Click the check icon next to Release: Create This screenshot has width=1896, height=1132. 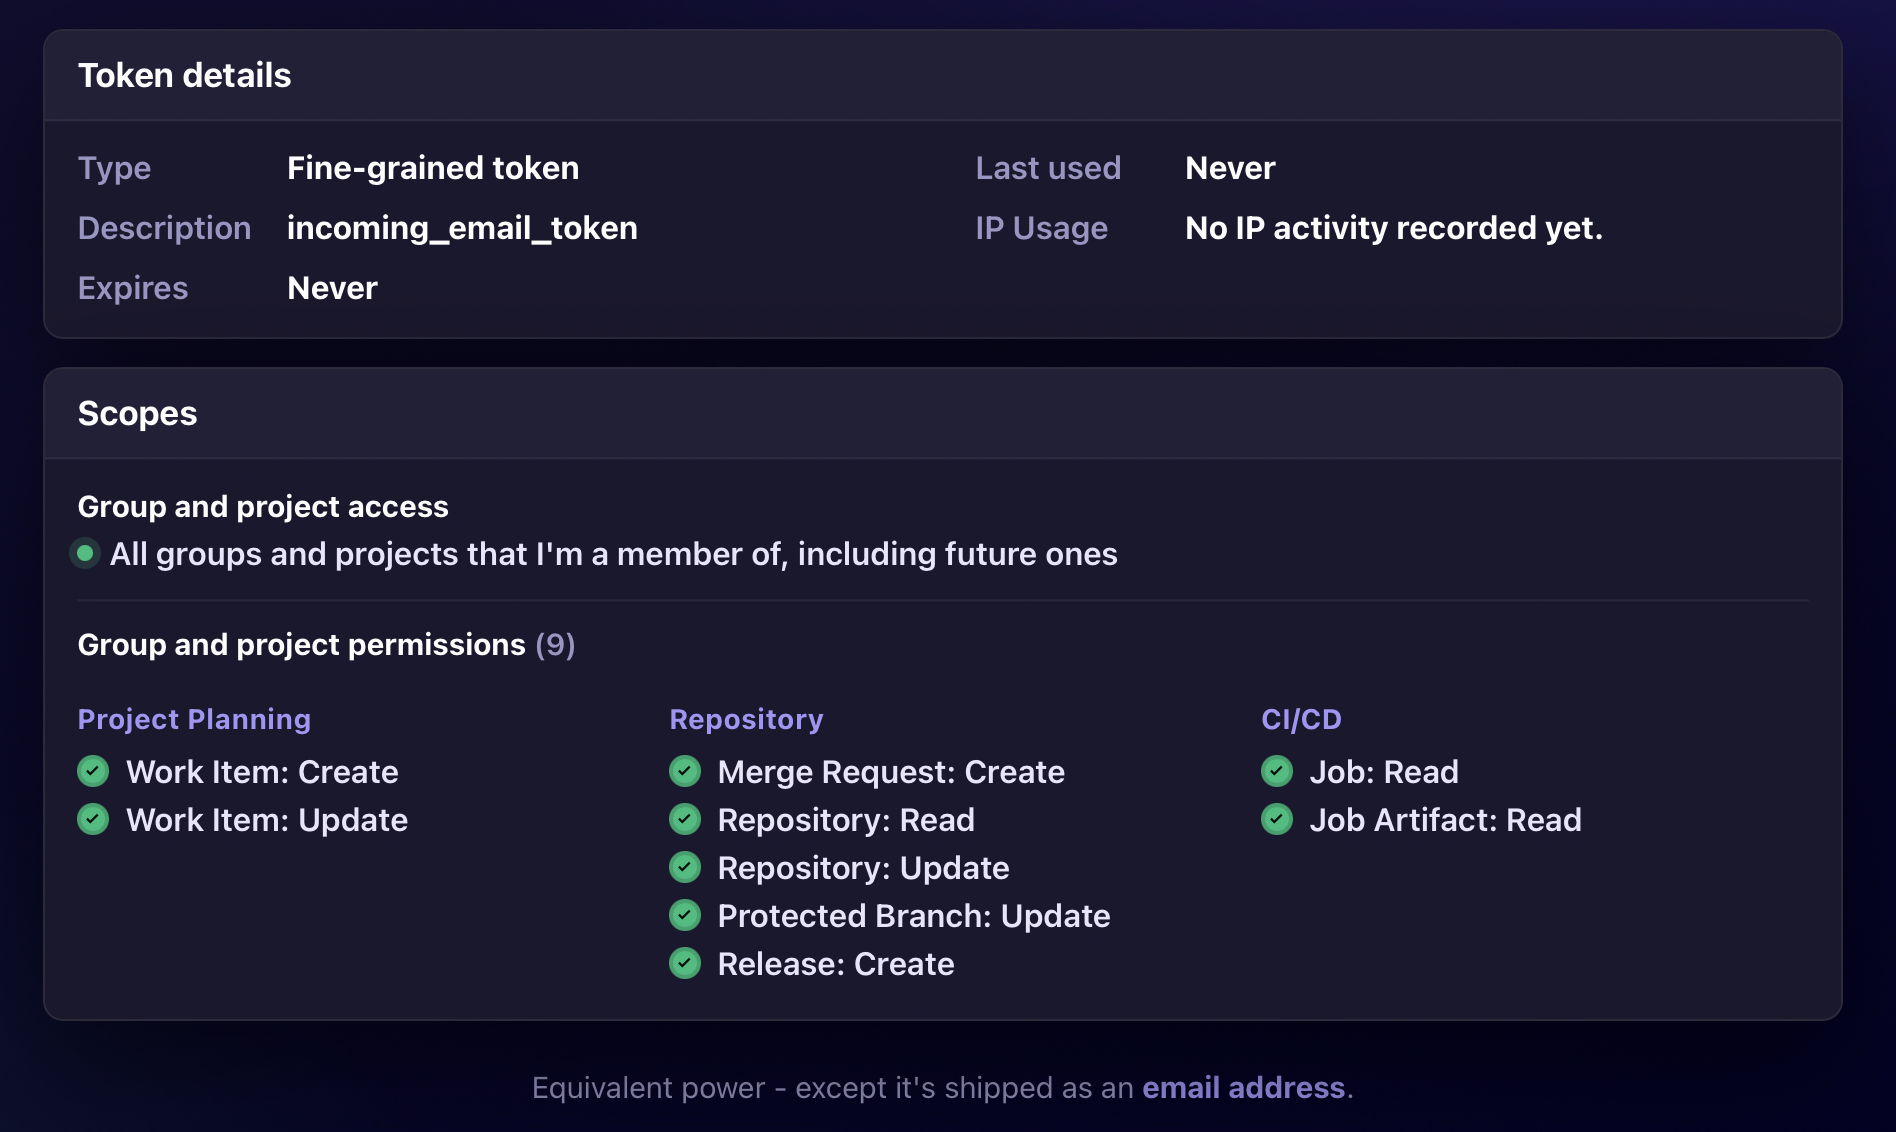click(685, 963)
